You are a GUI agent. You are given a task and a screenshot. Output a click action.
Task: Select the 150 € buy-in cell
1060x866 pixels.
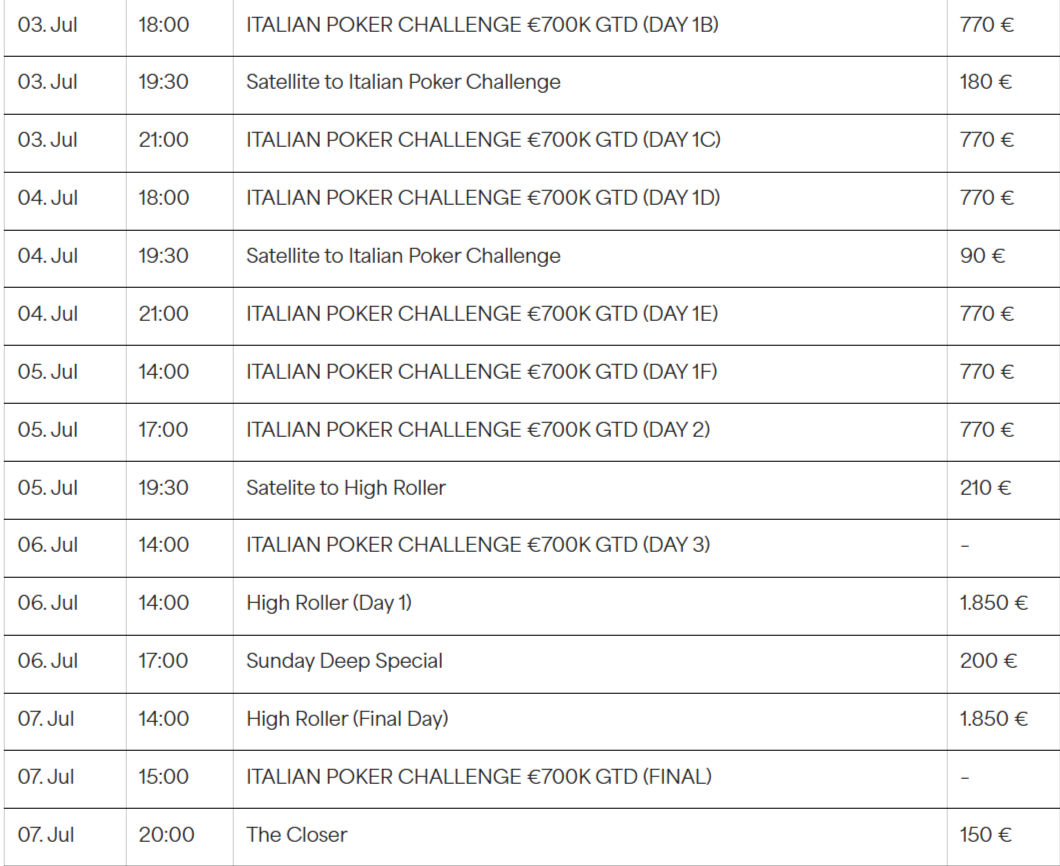pos(985,835)
